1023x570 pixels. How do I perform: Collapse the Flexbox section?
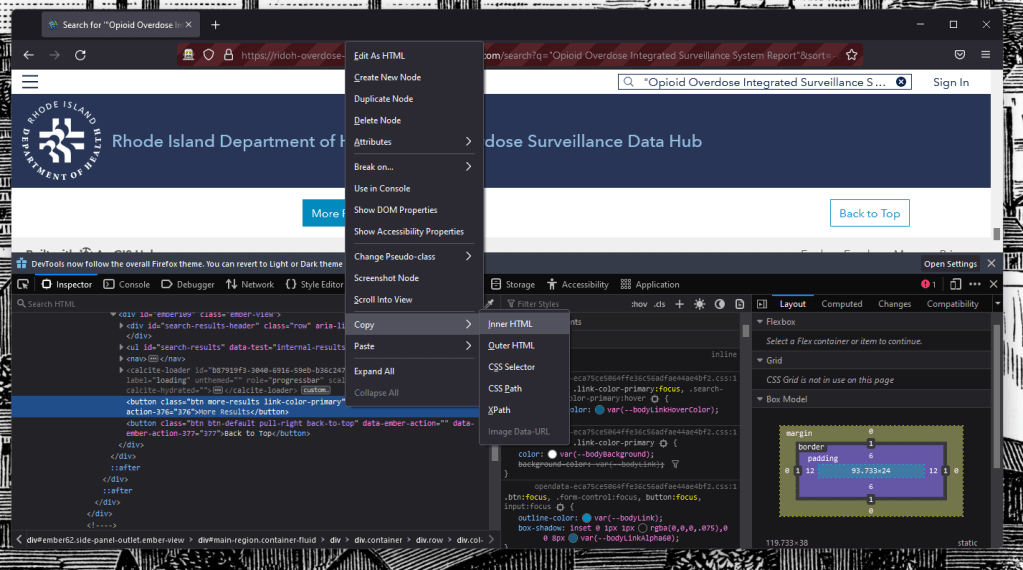[x=759, y=322]
